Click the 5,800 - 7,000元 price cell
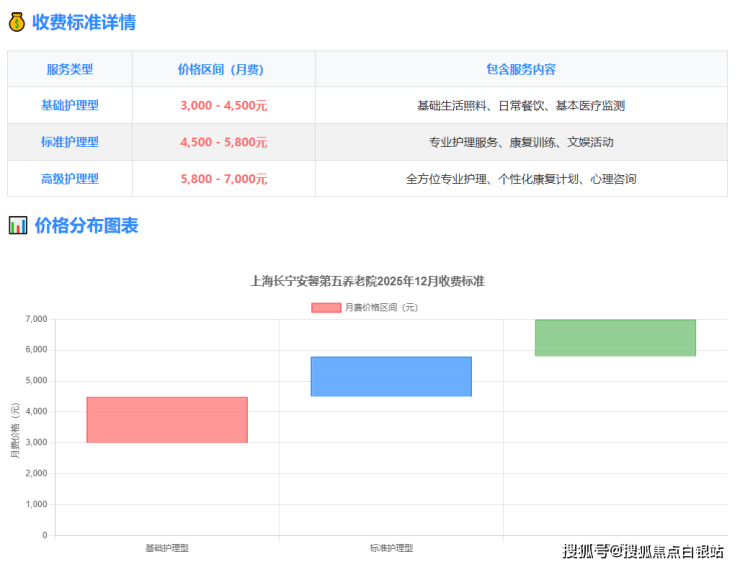Screen dimensions: 740x567 pos(223,179)
